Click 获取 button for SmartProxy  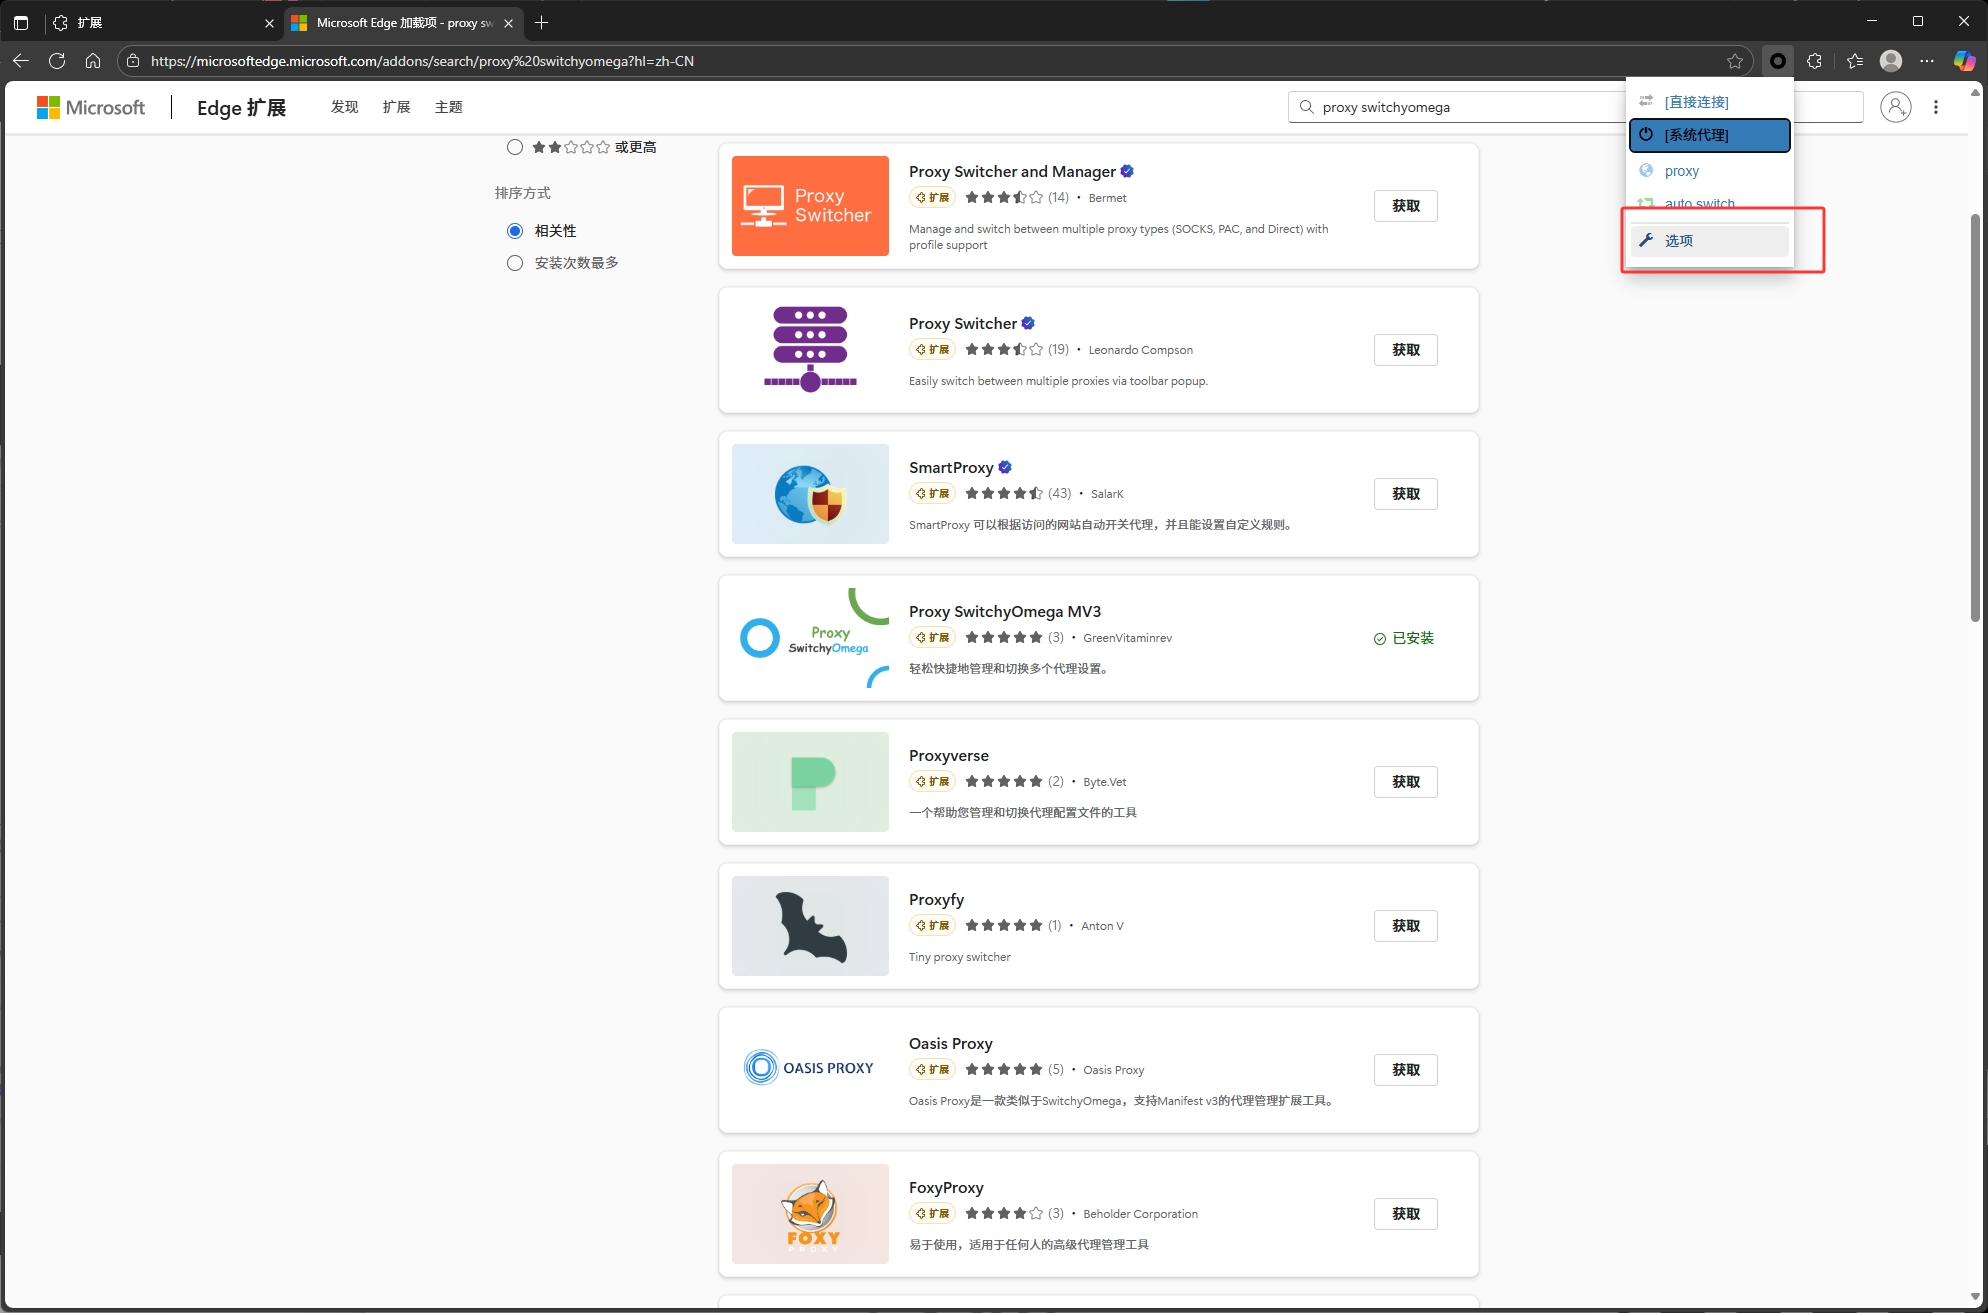tap(1405, 494)
